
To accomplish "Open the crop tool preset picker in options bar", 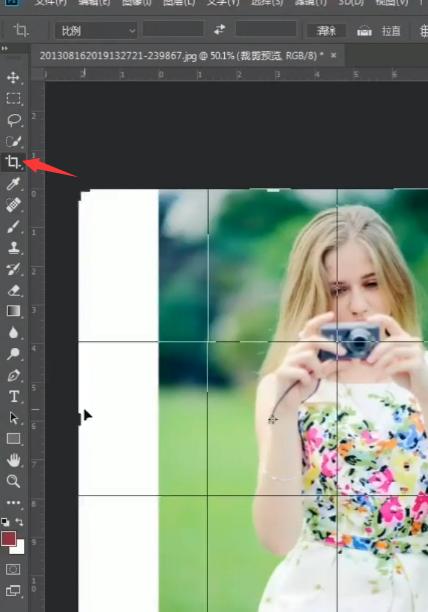I will (21, 30).
